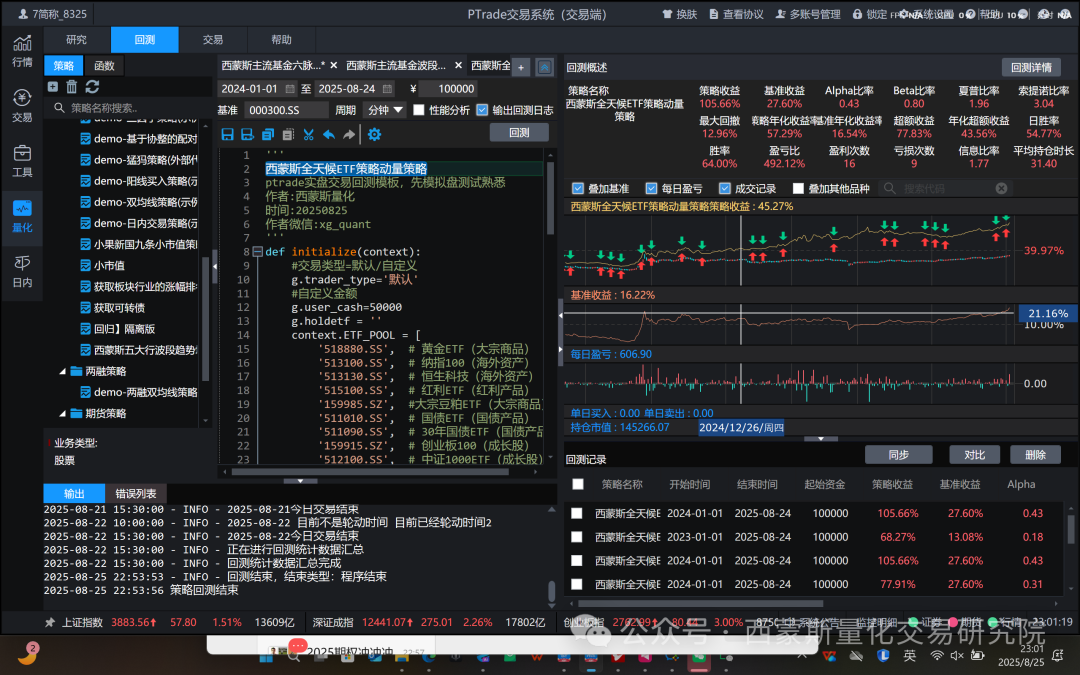Click the code editor vertical scrollbar
1080x675 pixels.
click(550, 198)
